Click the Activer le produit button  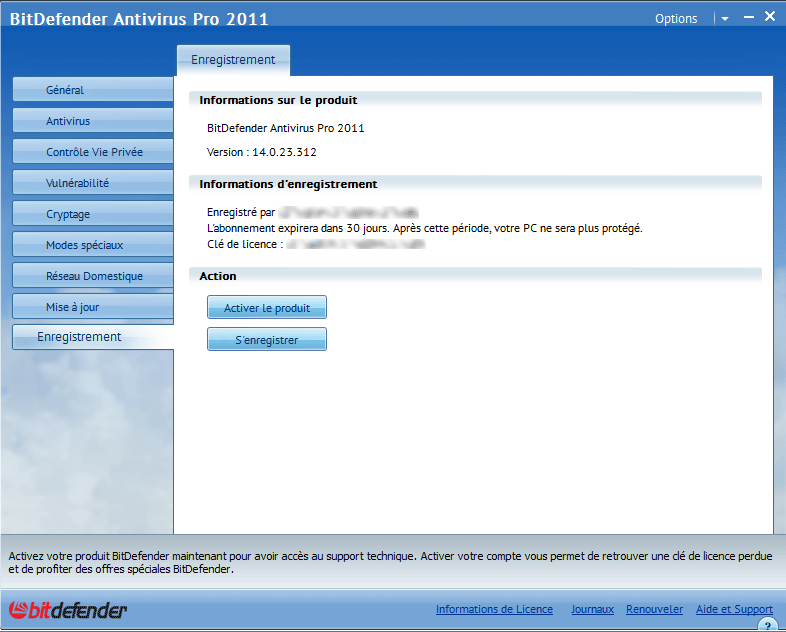(x=267, y=307)
